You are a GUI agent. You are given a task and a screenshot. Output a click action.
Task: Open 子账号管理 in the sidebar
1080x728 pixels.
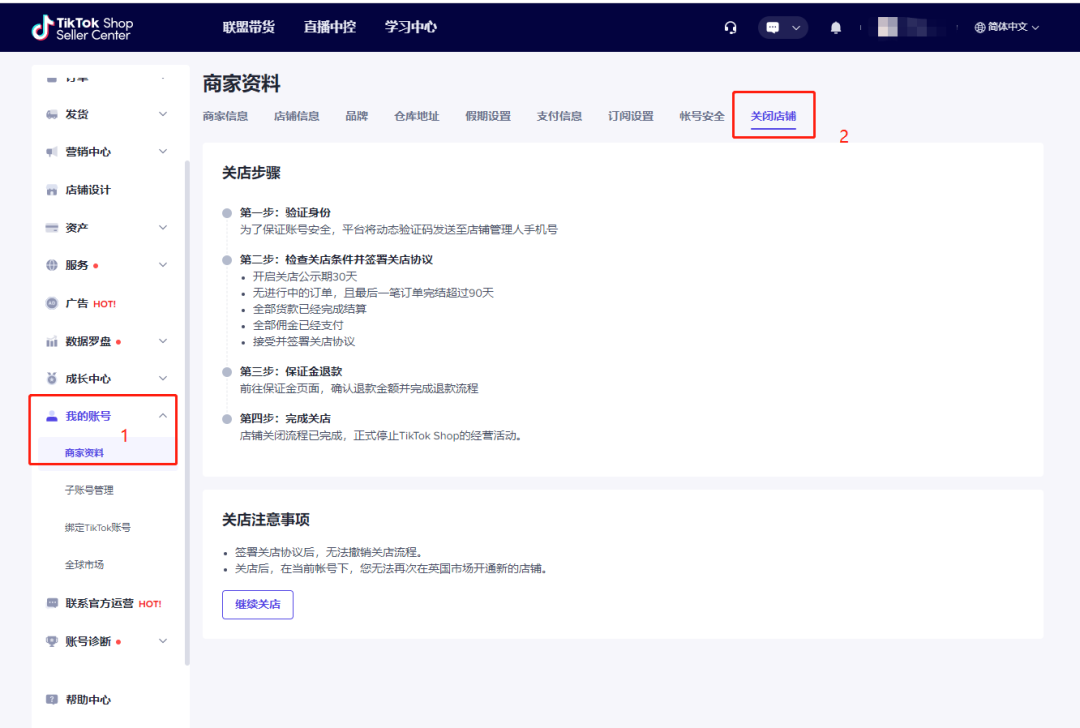[89, 490]
